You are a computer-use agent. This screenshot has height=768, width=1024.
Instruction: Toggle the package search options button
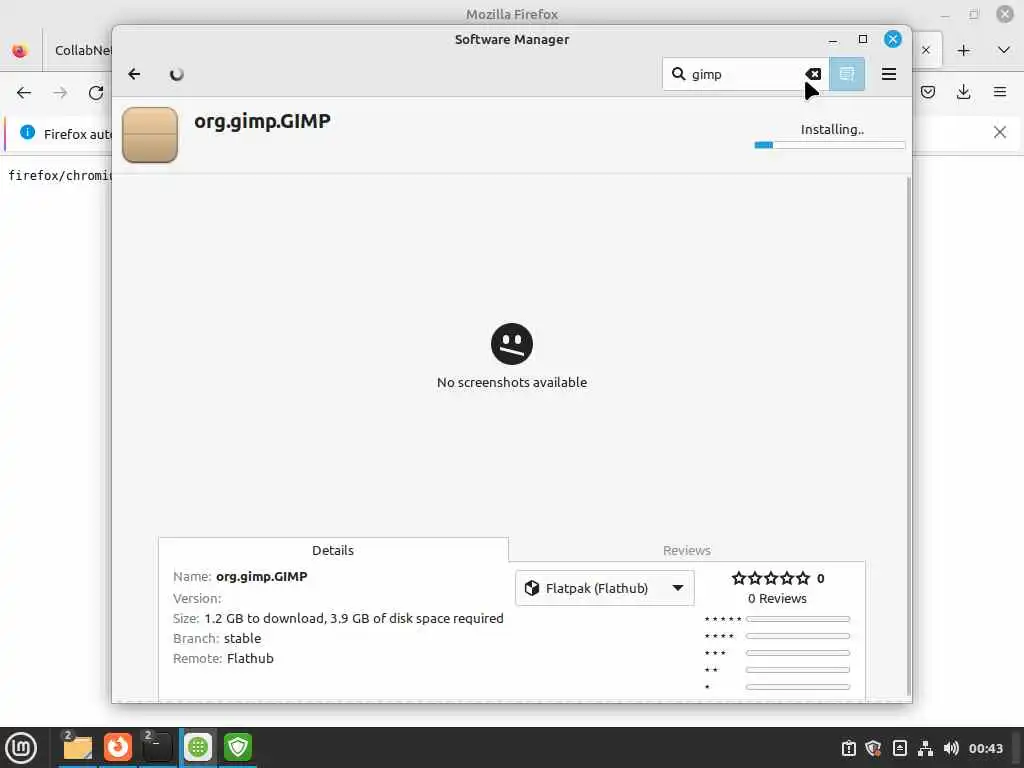click(847, 74)
